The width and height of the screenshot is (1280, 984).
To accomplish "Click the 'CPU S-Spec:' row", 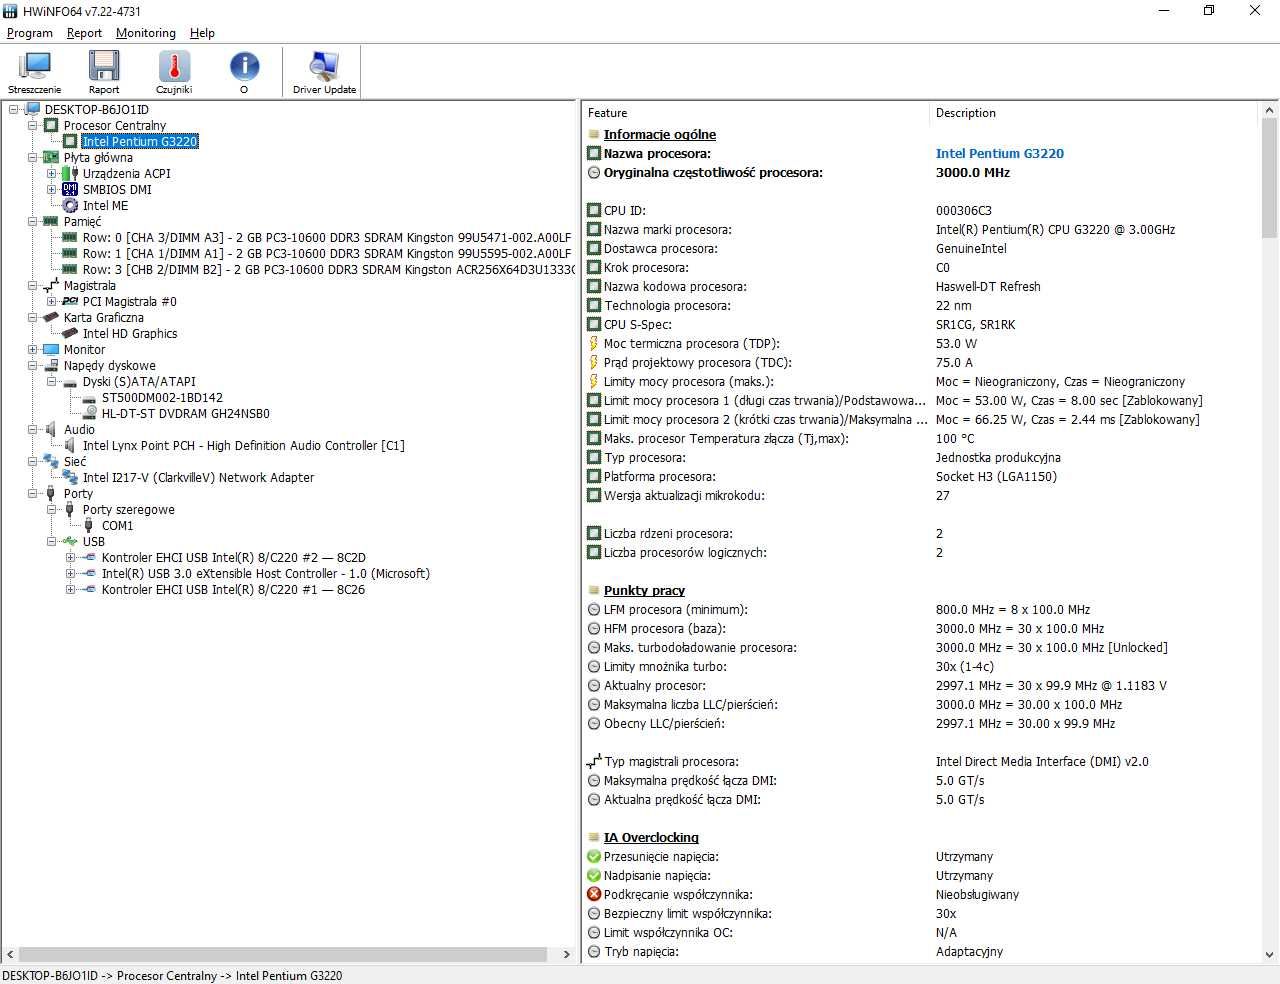I will [922, 324].
